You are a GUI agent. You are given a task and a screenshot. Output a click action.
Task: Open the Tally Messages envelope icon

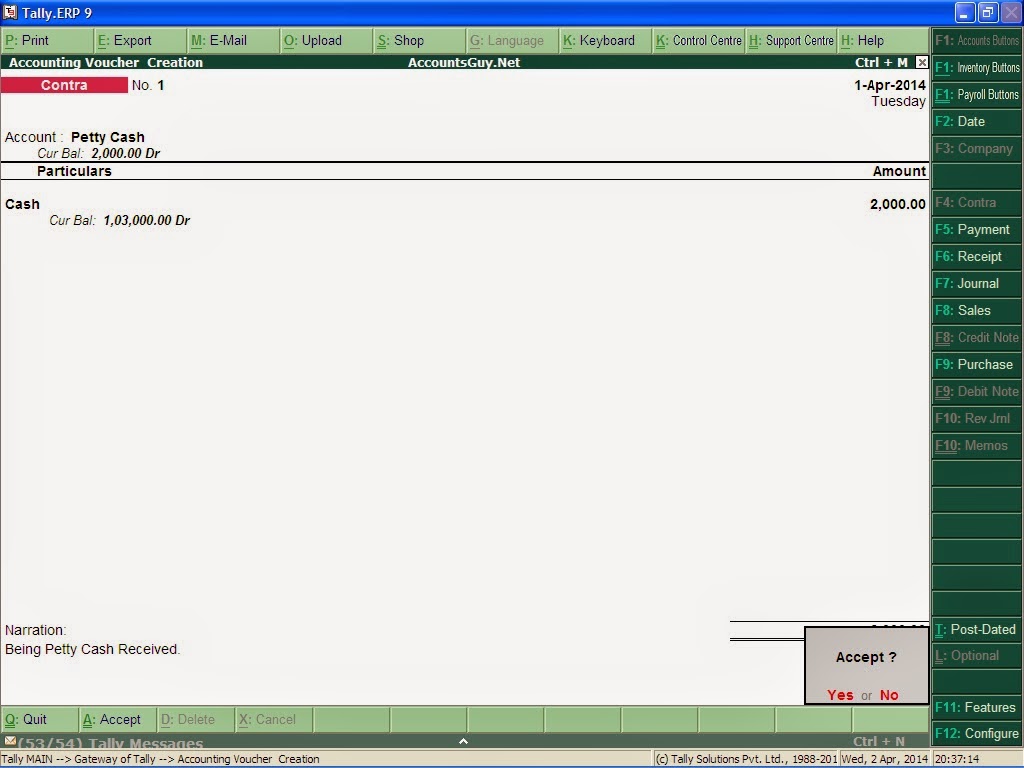click(10, 741)
